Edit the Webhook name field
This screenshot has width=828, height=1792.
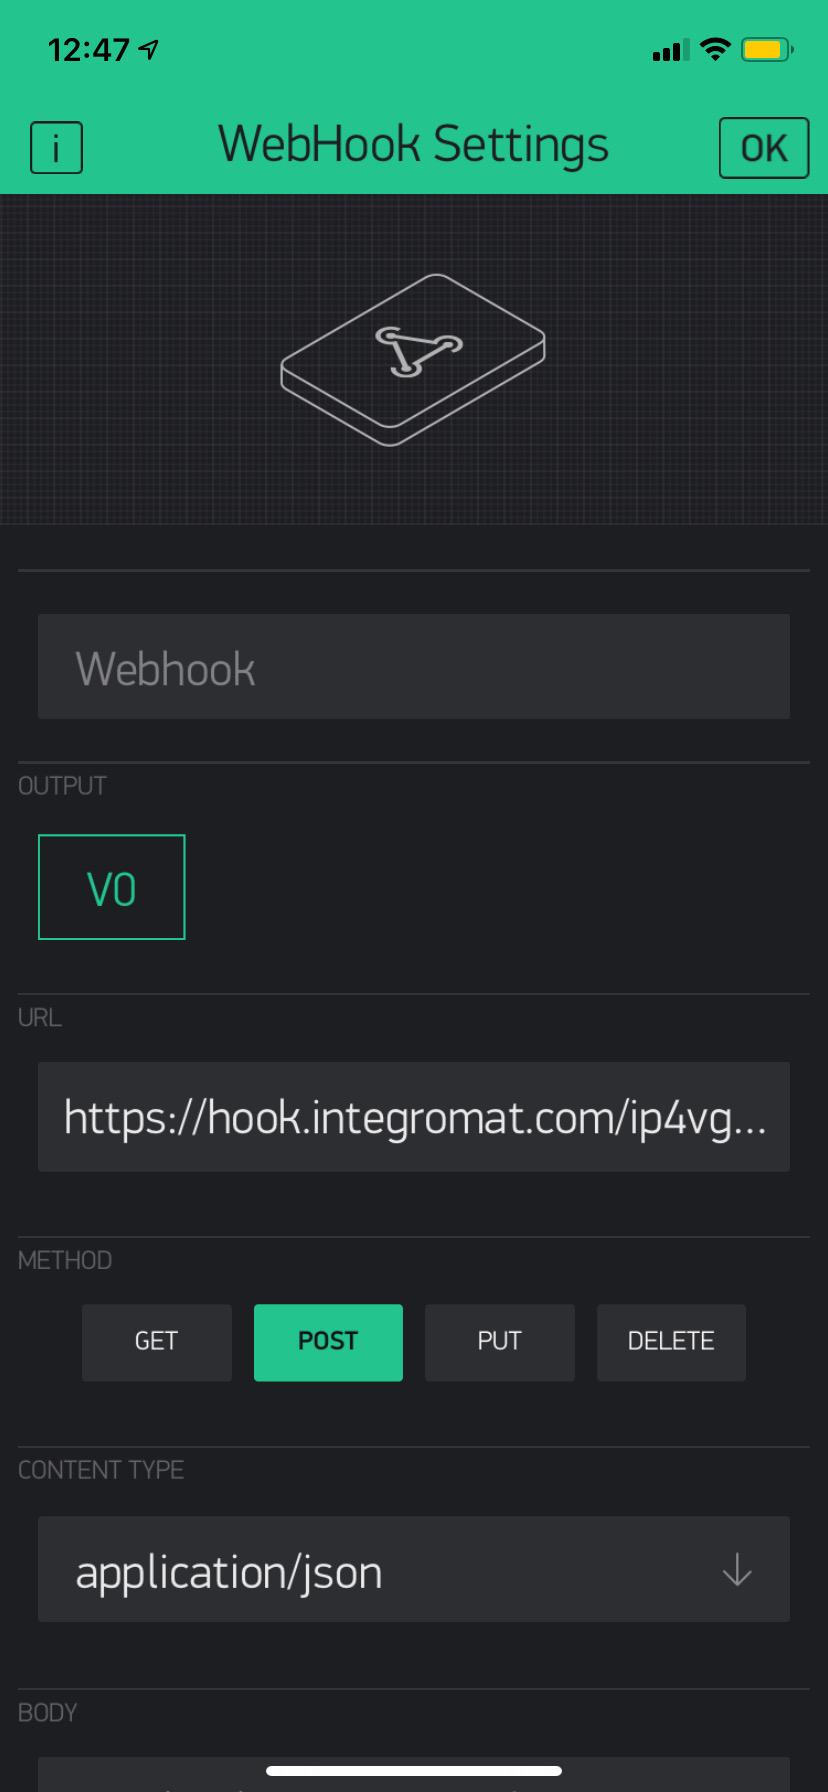click(x=414, y=666)
